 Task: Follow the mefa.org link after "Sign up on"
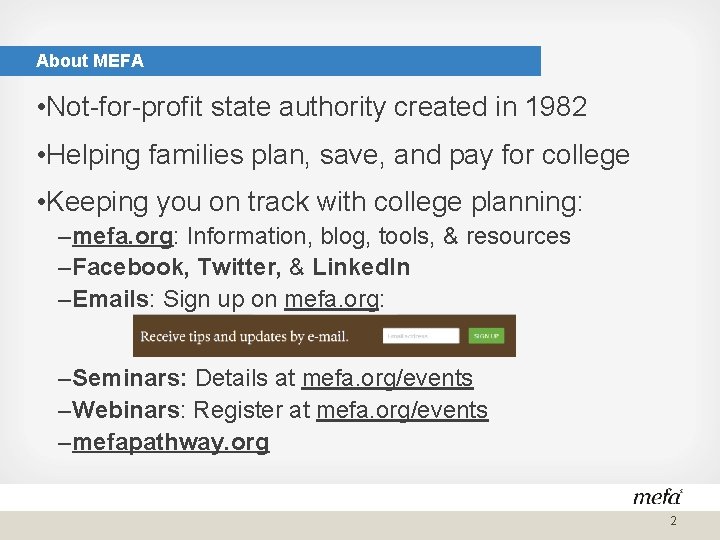click(x=331, y=299)
